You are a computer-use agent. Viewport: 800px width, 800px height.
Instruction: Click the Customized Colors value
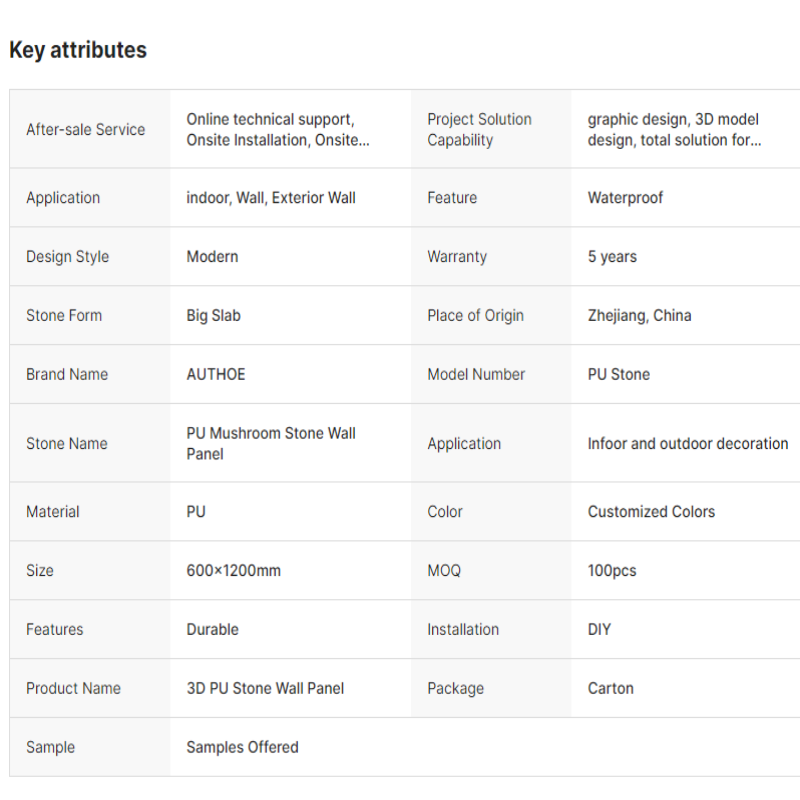tap(651, 512)
